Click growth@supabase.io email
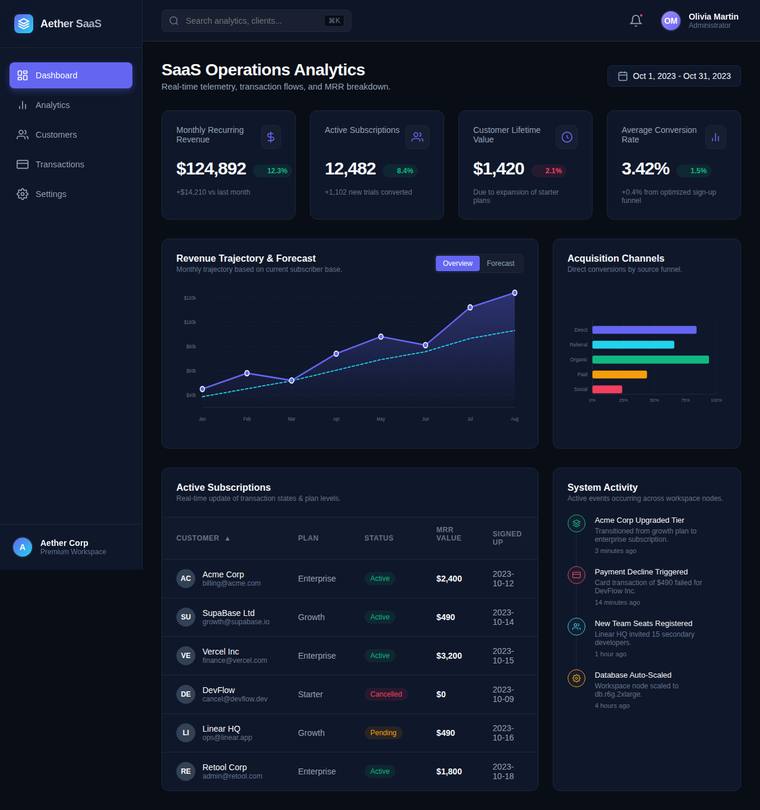 [236, 622]
